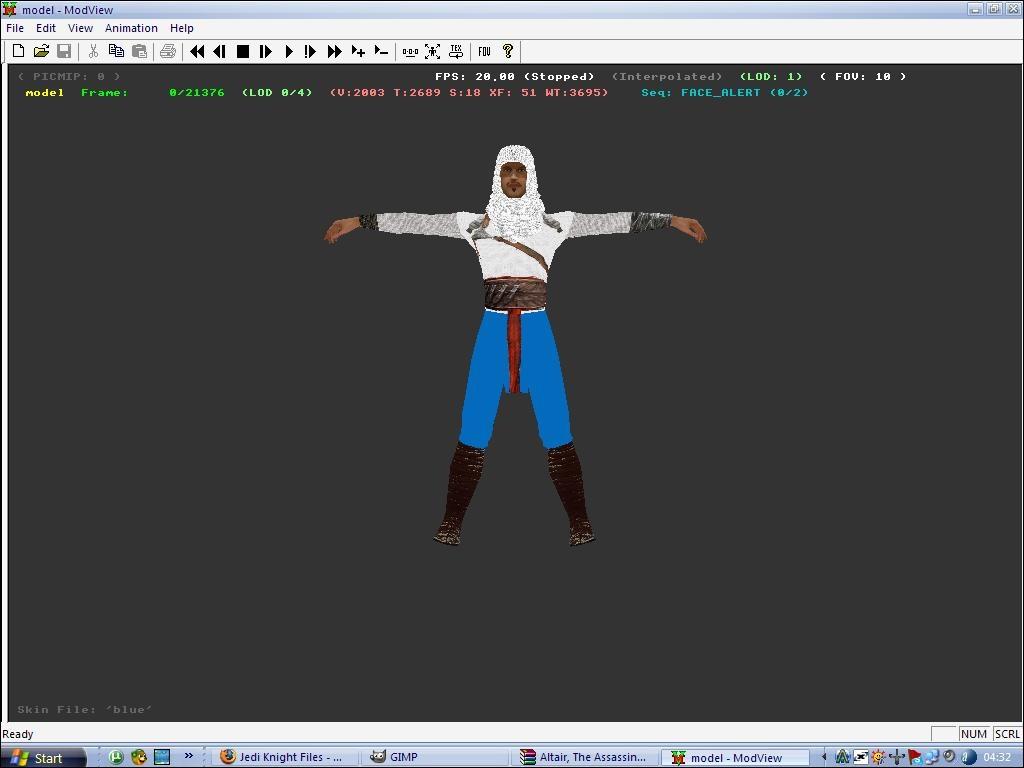Screen dimensions: 1024x768
Task: Toggle the bone display toolbar icon
Action: tap(410, 51)
